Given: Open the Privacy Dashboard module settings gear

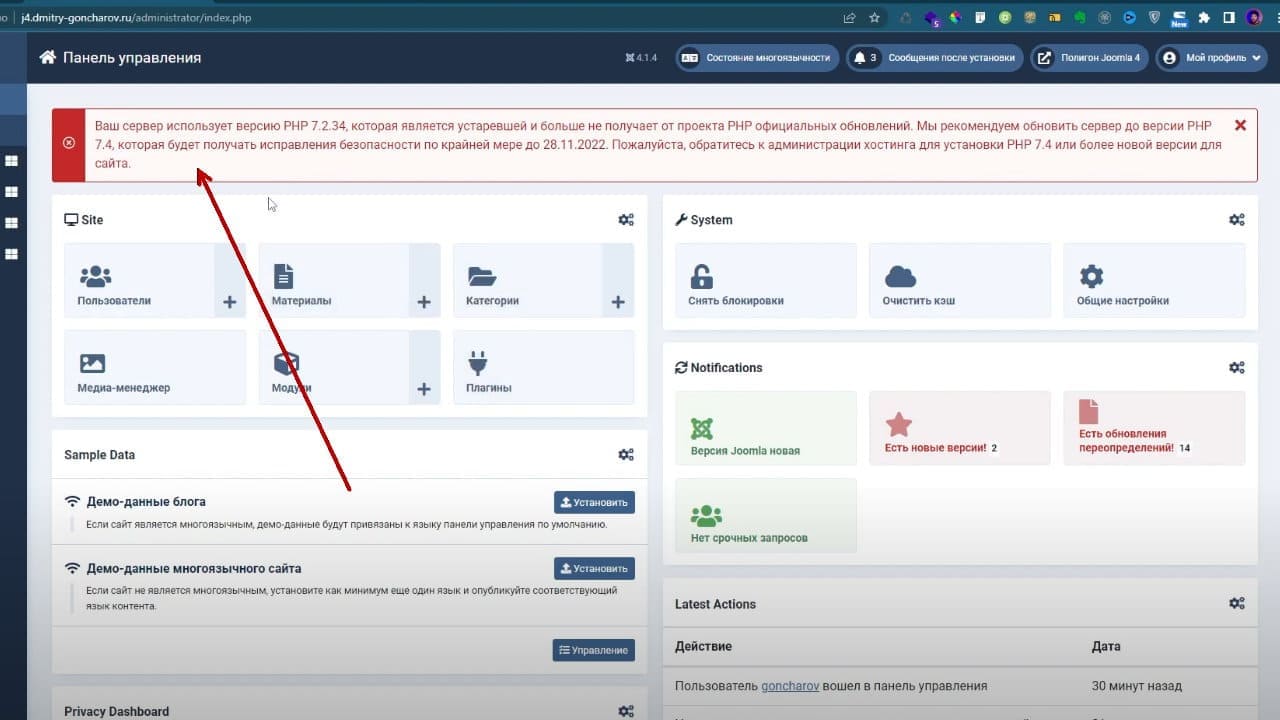Looking at the screenshot, I should pos(626,711).
